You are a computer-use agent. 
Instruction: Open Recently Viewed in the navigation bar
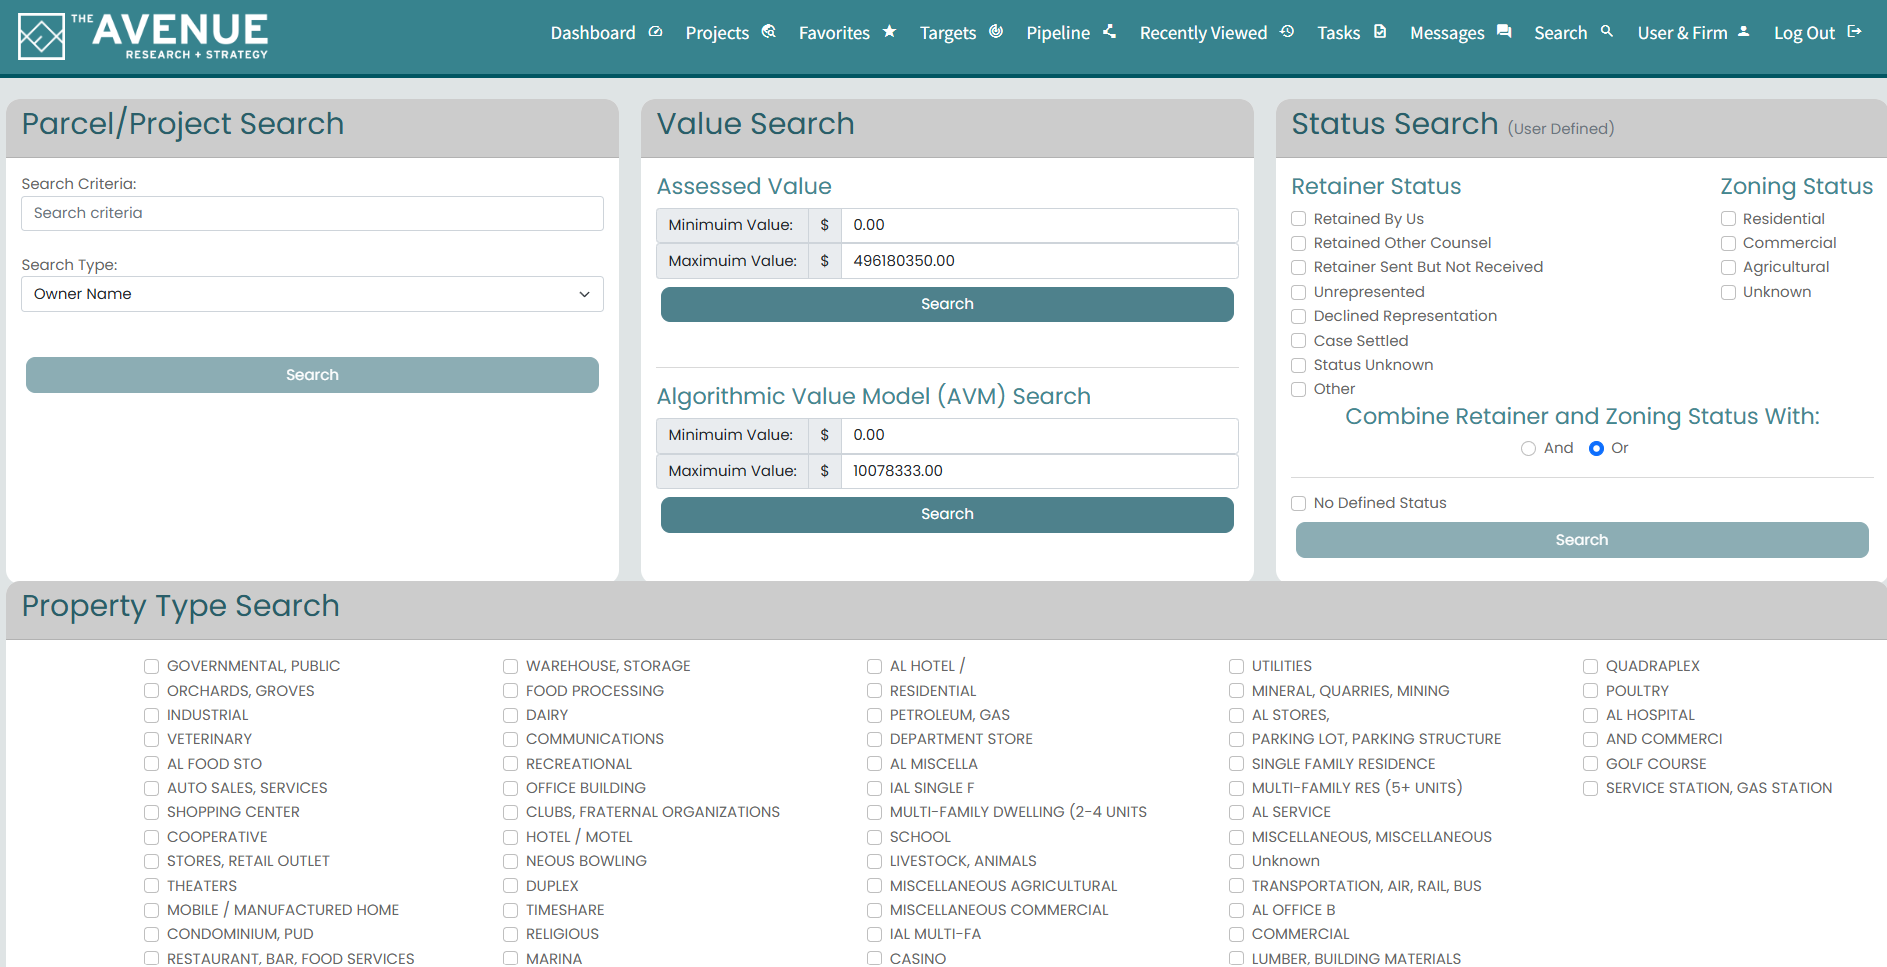point(1203,33)
